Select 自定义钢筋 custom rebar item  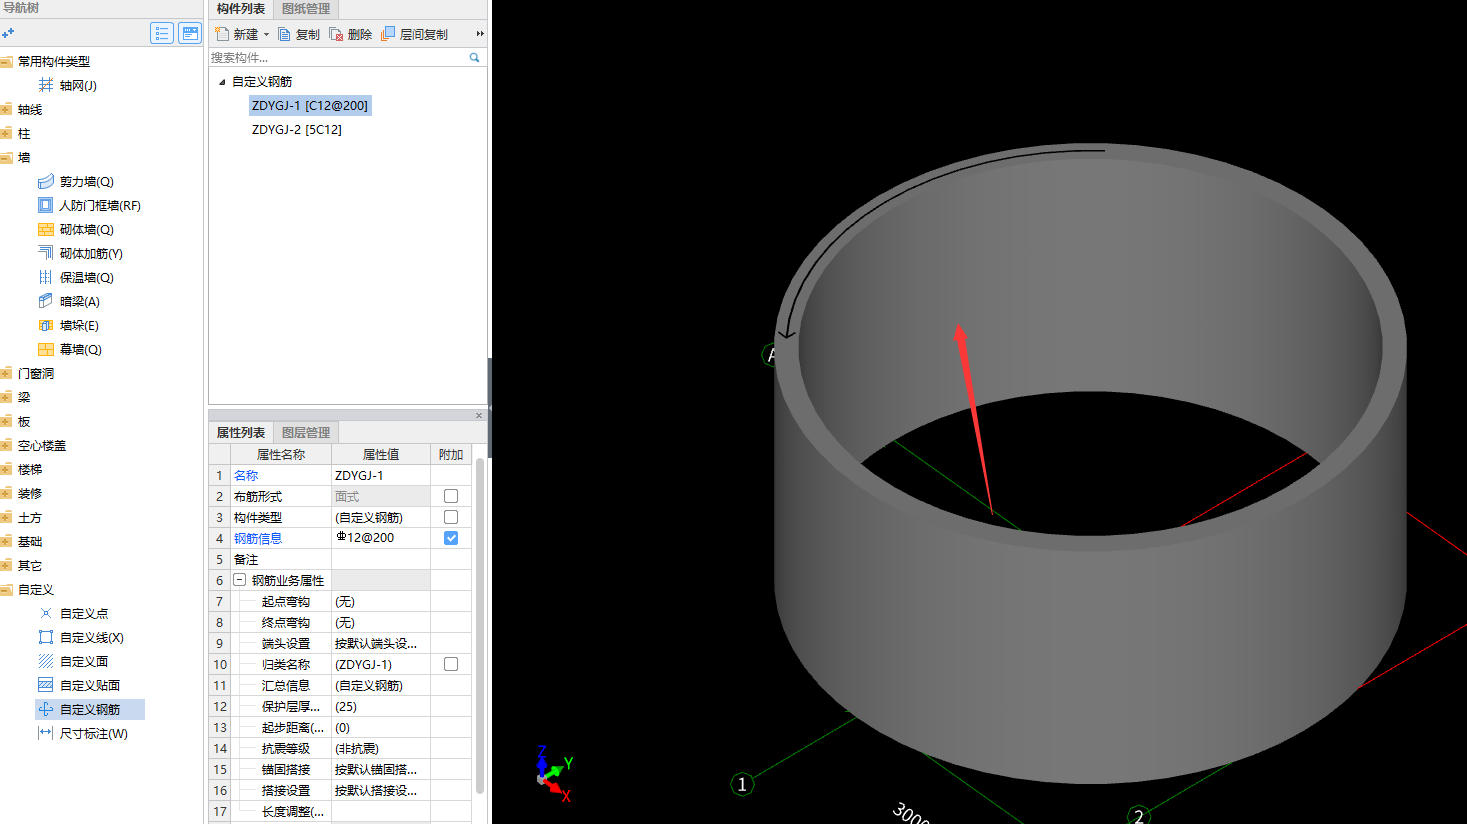[x=90, y=709]
